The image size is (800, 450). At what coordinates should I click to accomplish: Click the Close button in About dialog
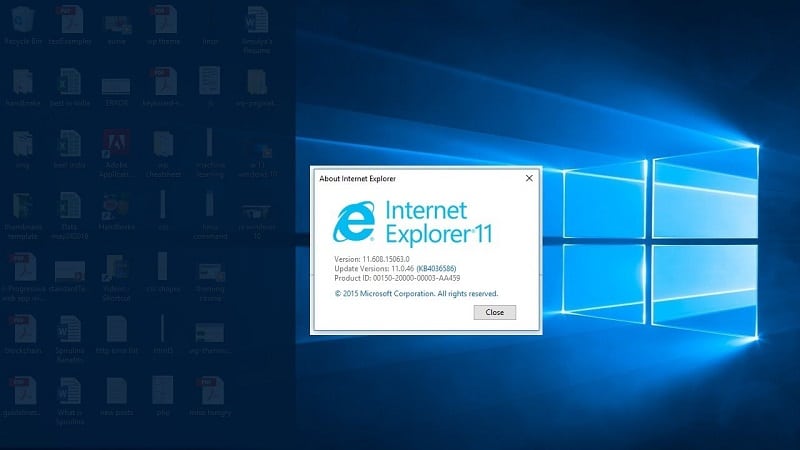point(494,312)
